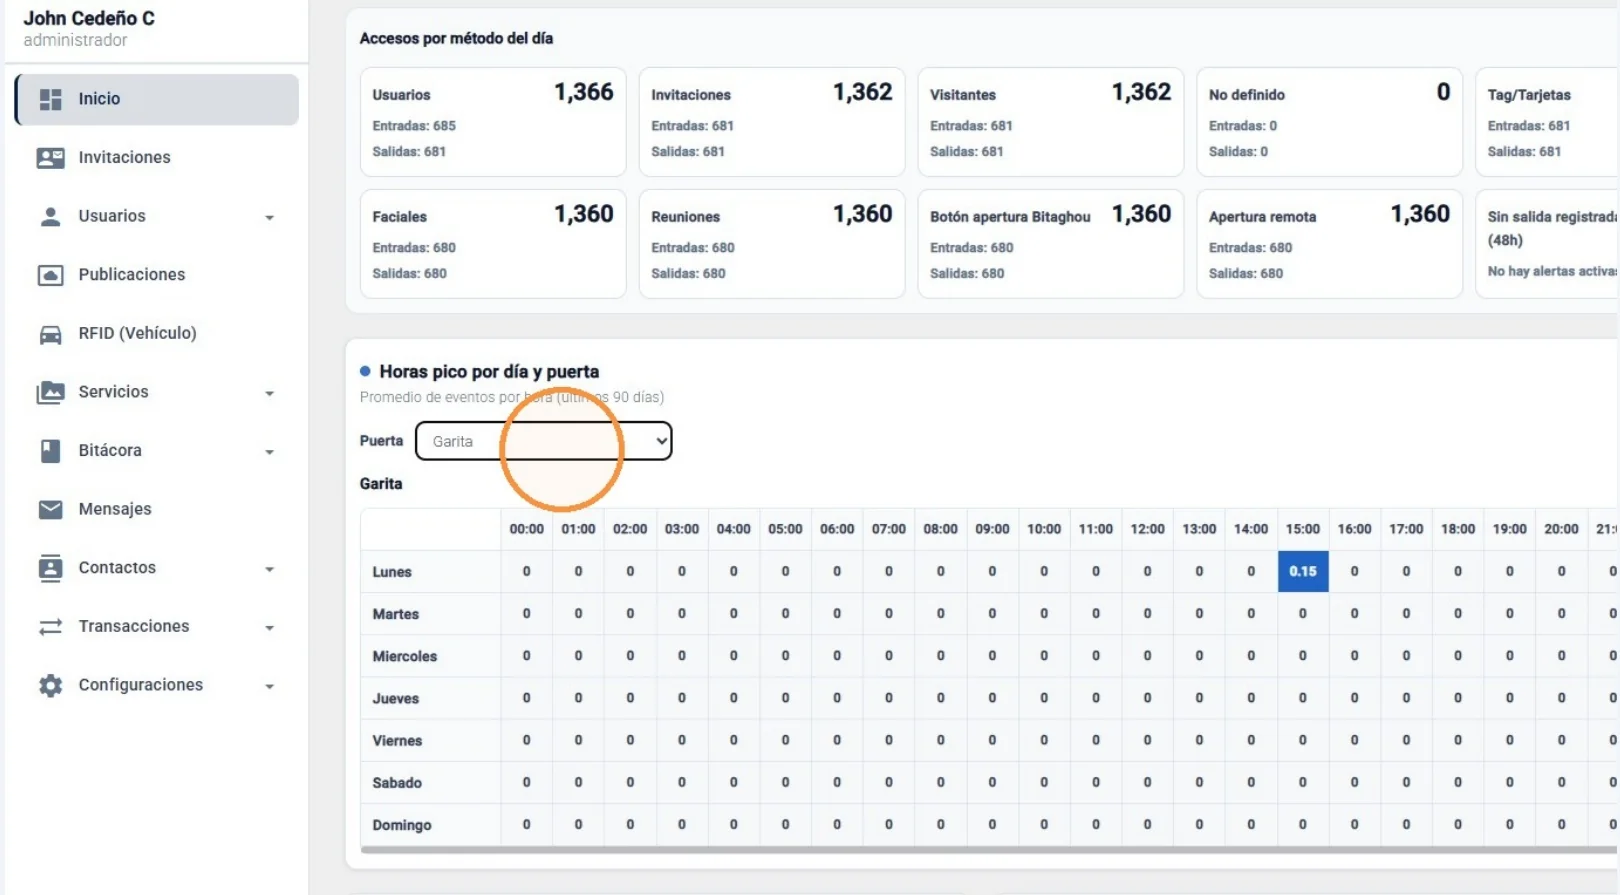
Task: Open the Puerta Garita dropdown
Action: pyautogui.click(x=543, y=441)
